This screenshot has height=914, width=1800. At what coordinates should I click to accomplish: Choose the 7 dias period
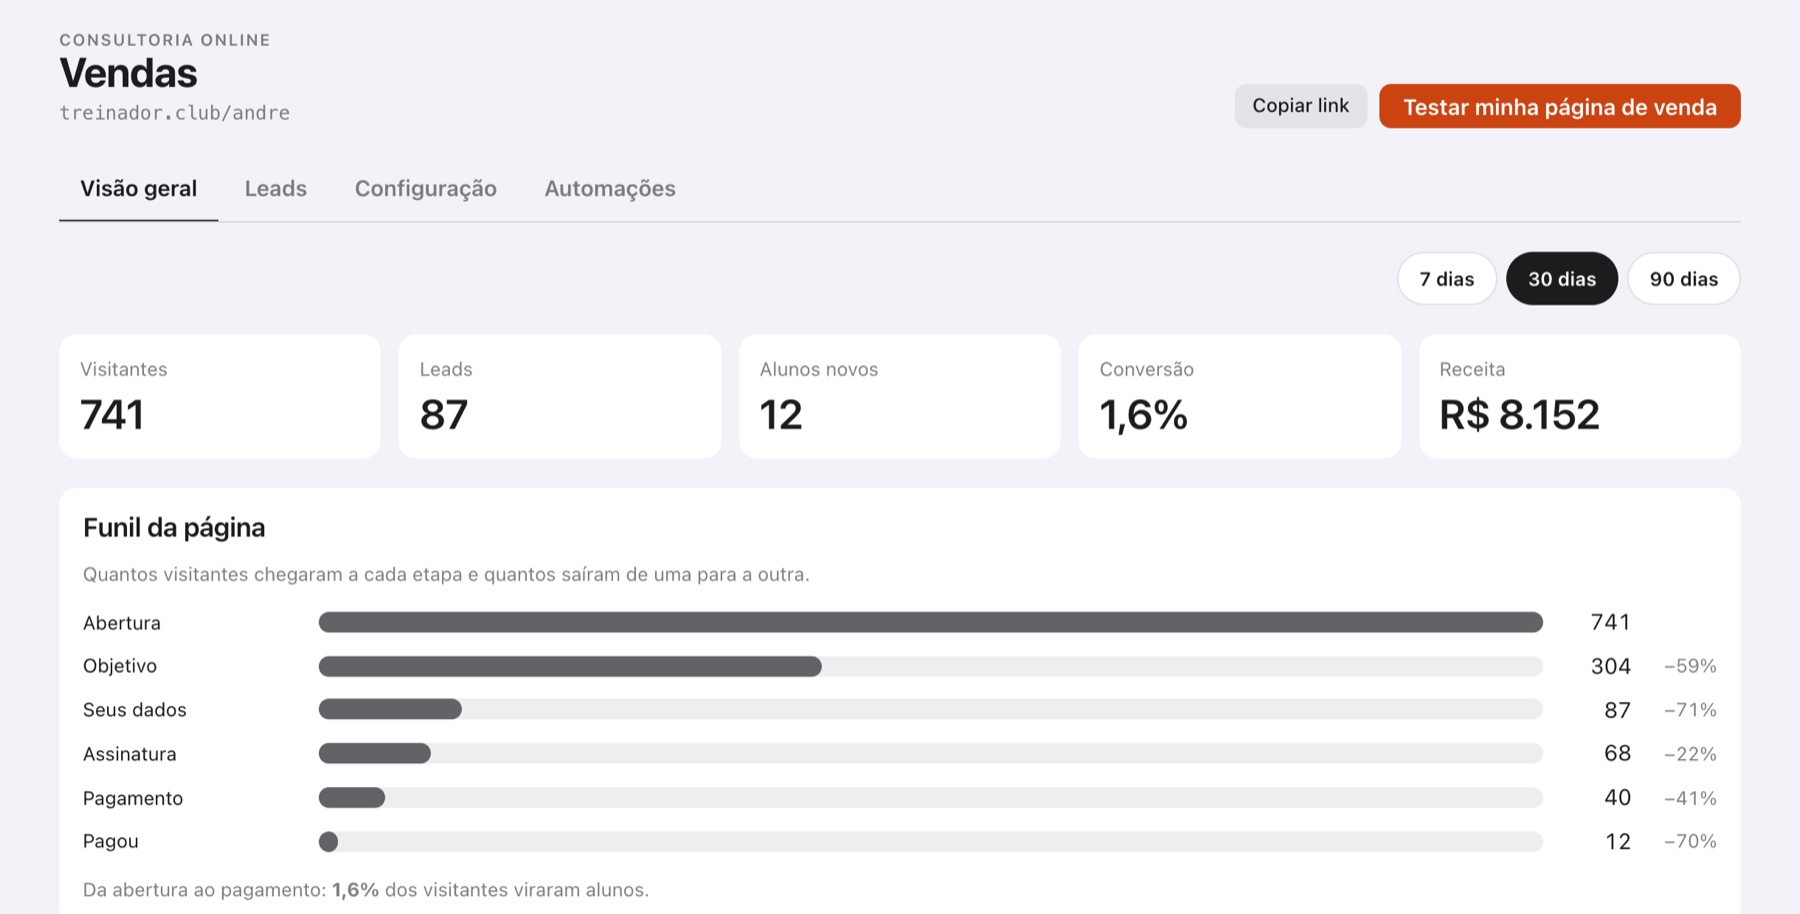point(1447,279)
